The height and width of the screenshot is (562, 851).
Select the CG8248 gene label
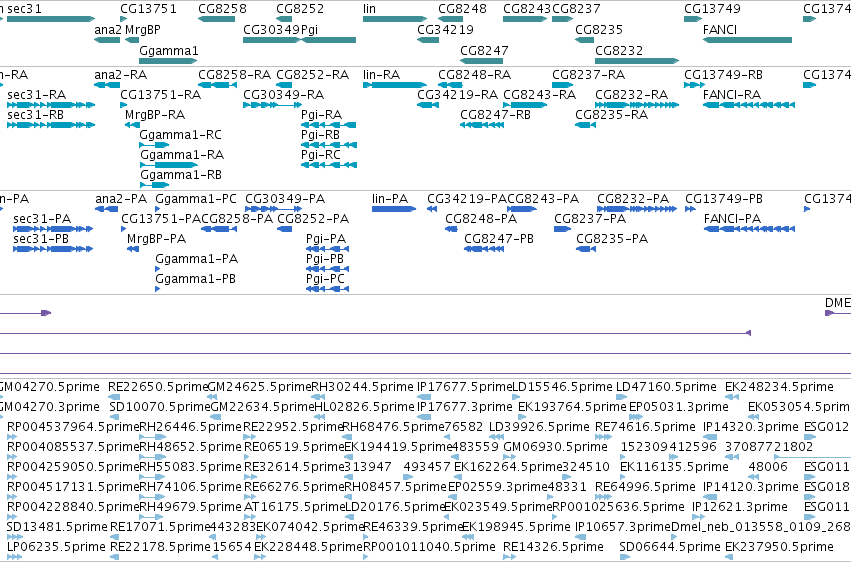click(462, 9)
